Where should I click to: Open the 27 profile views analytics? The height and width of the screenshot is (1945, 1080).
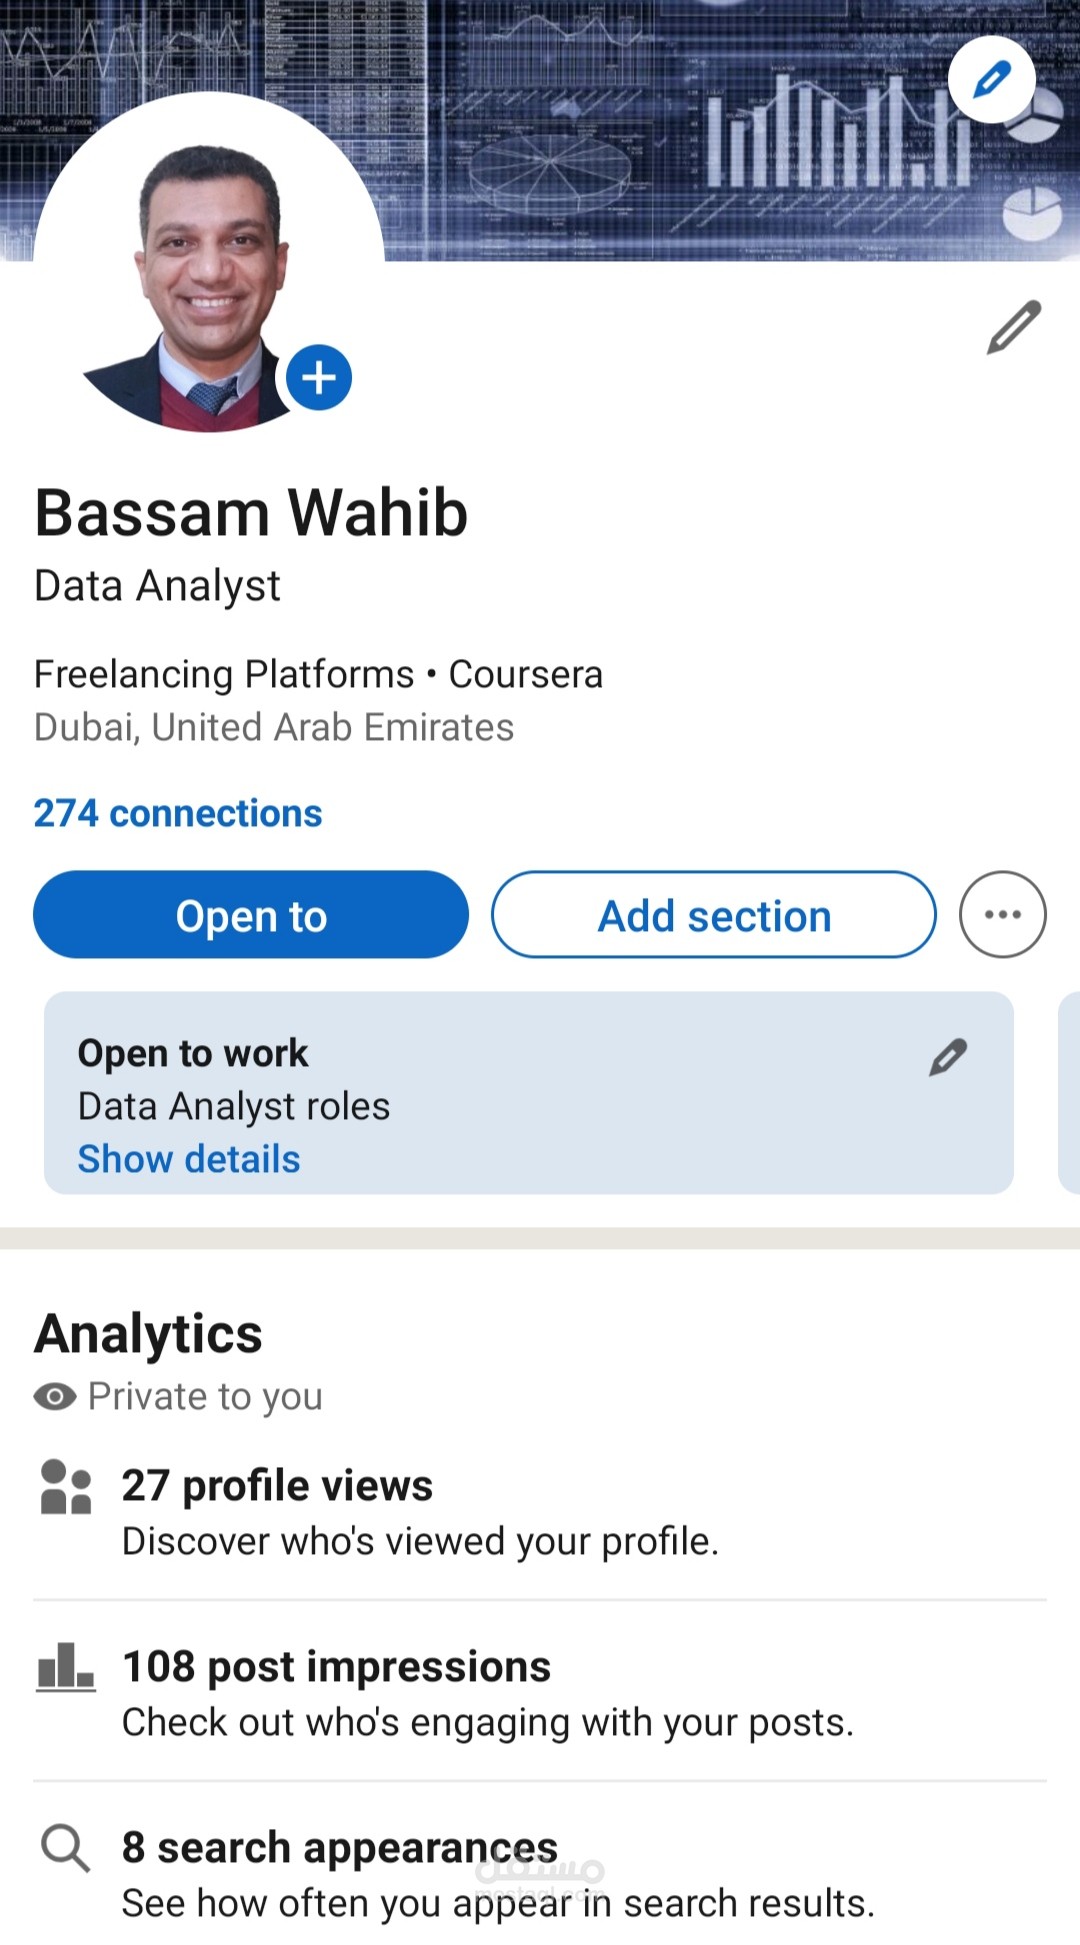pyautogui.click(x=277, y=1486)
